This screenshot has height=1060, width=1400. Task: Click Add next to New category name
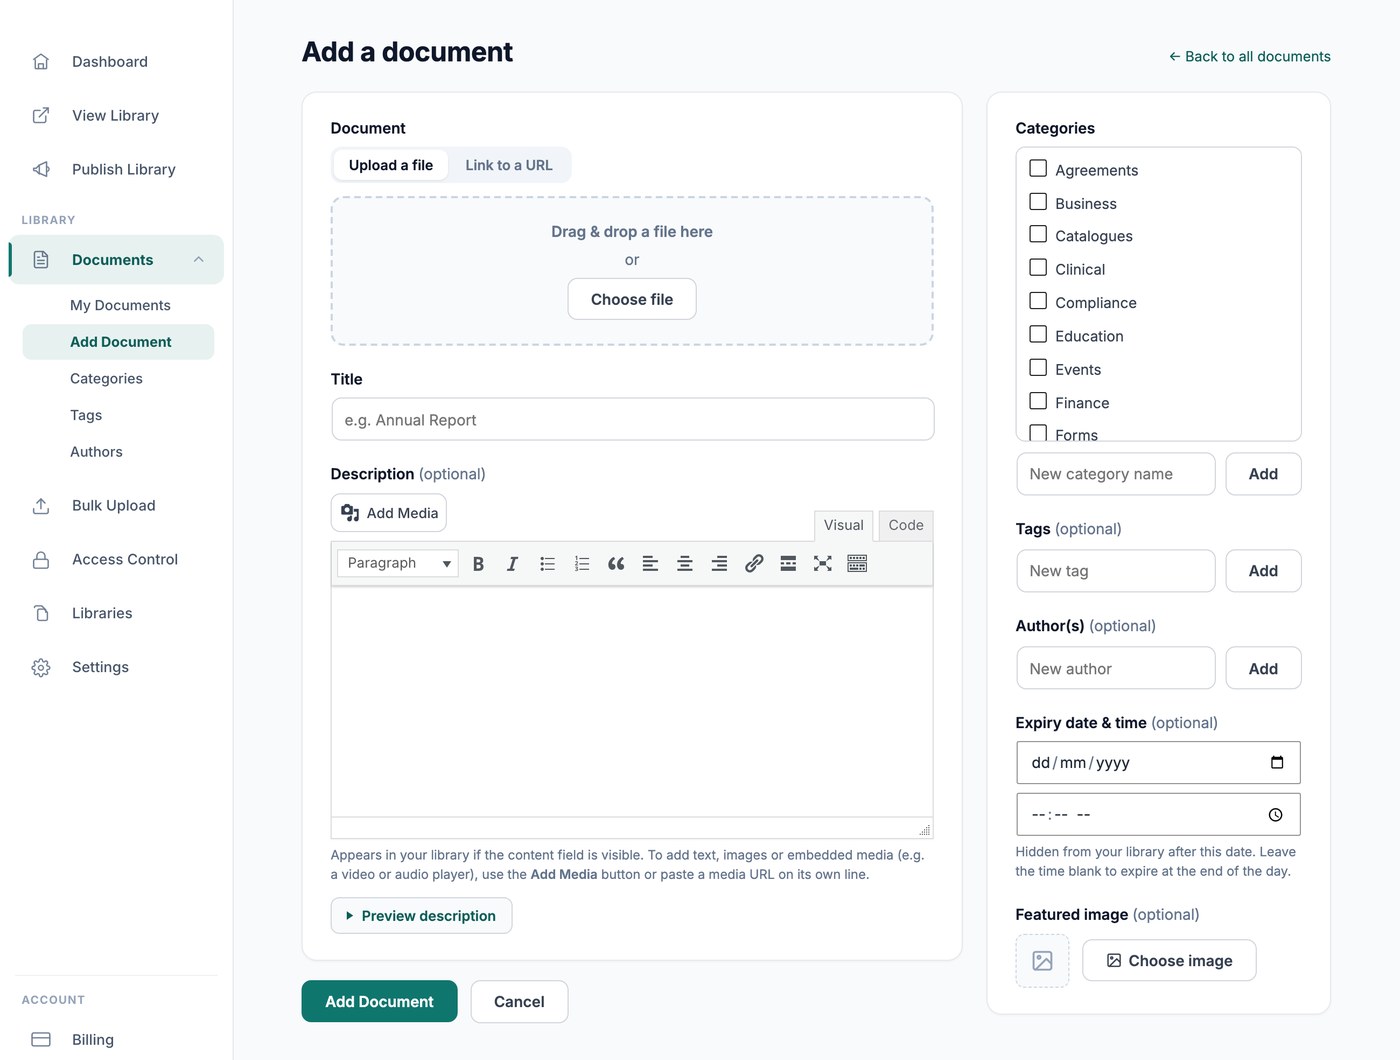coord(1263,475)
